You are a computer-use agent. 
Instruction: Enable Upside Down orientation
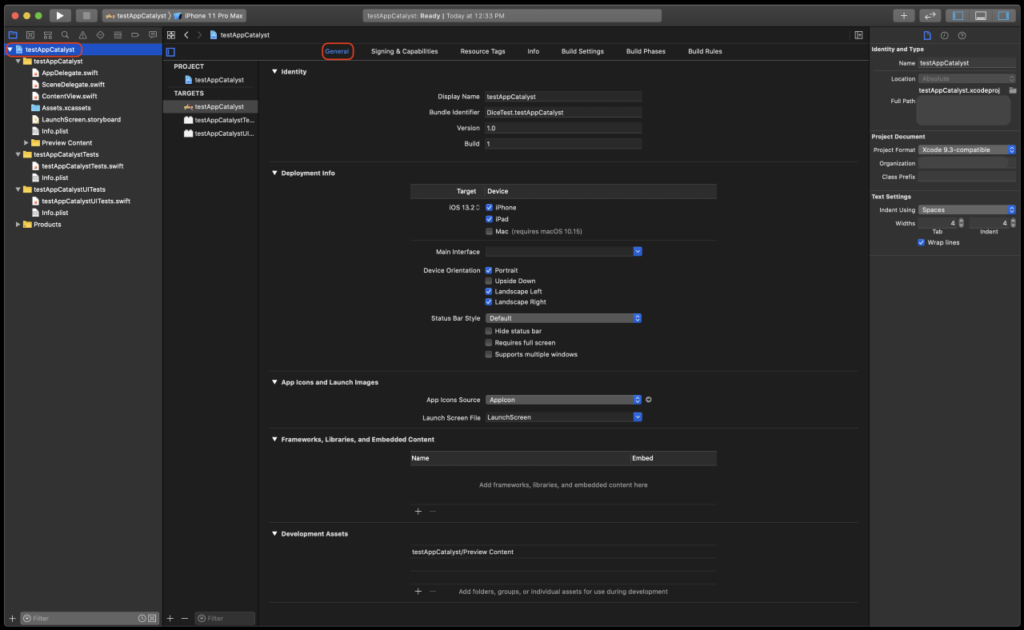pos(488,281)
